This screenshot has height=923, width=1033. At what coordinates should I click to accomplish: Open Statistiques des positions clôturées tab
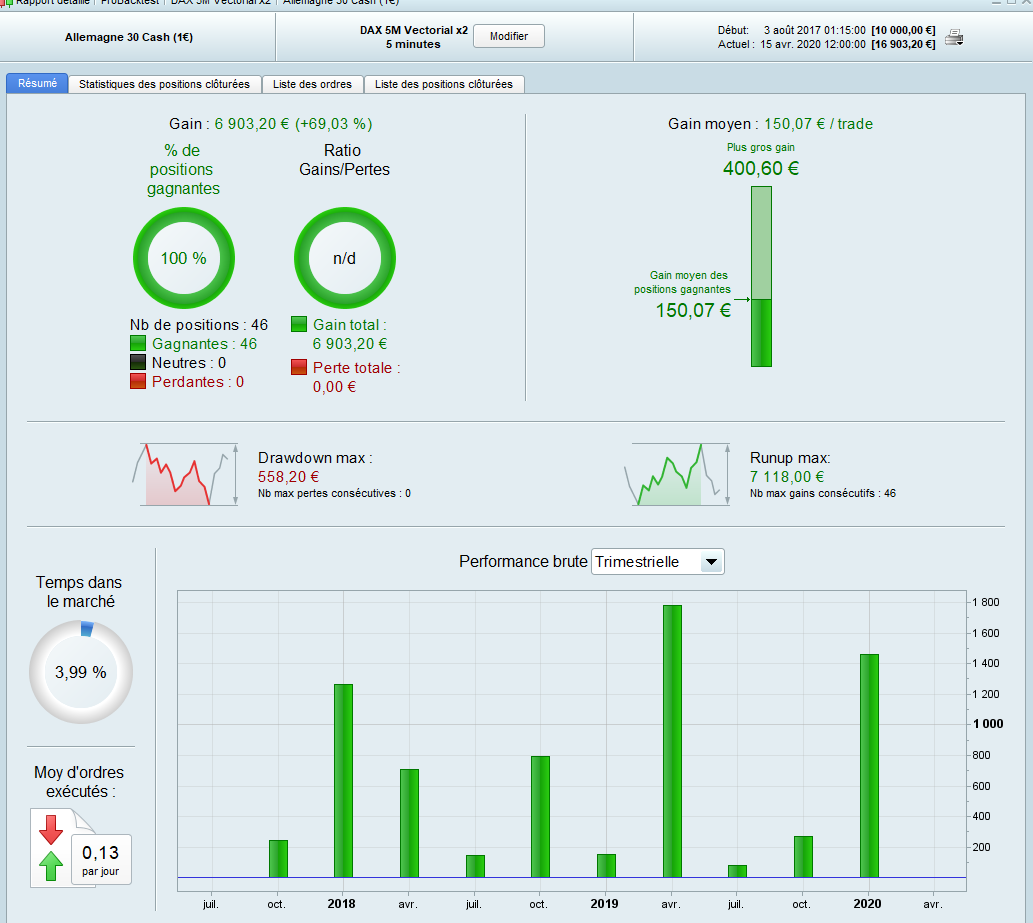(164, 84)
